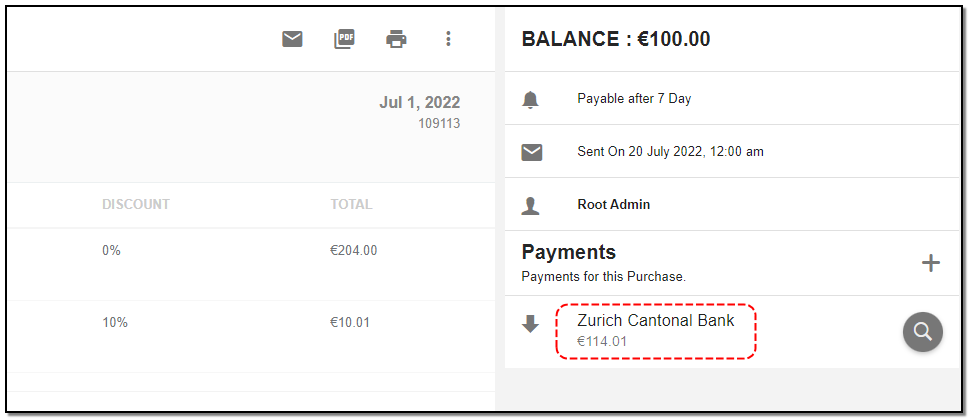Click the Sent On 20 July 2022 entry
This screenshot has height=419, width=969.
(x=670, y=152)
